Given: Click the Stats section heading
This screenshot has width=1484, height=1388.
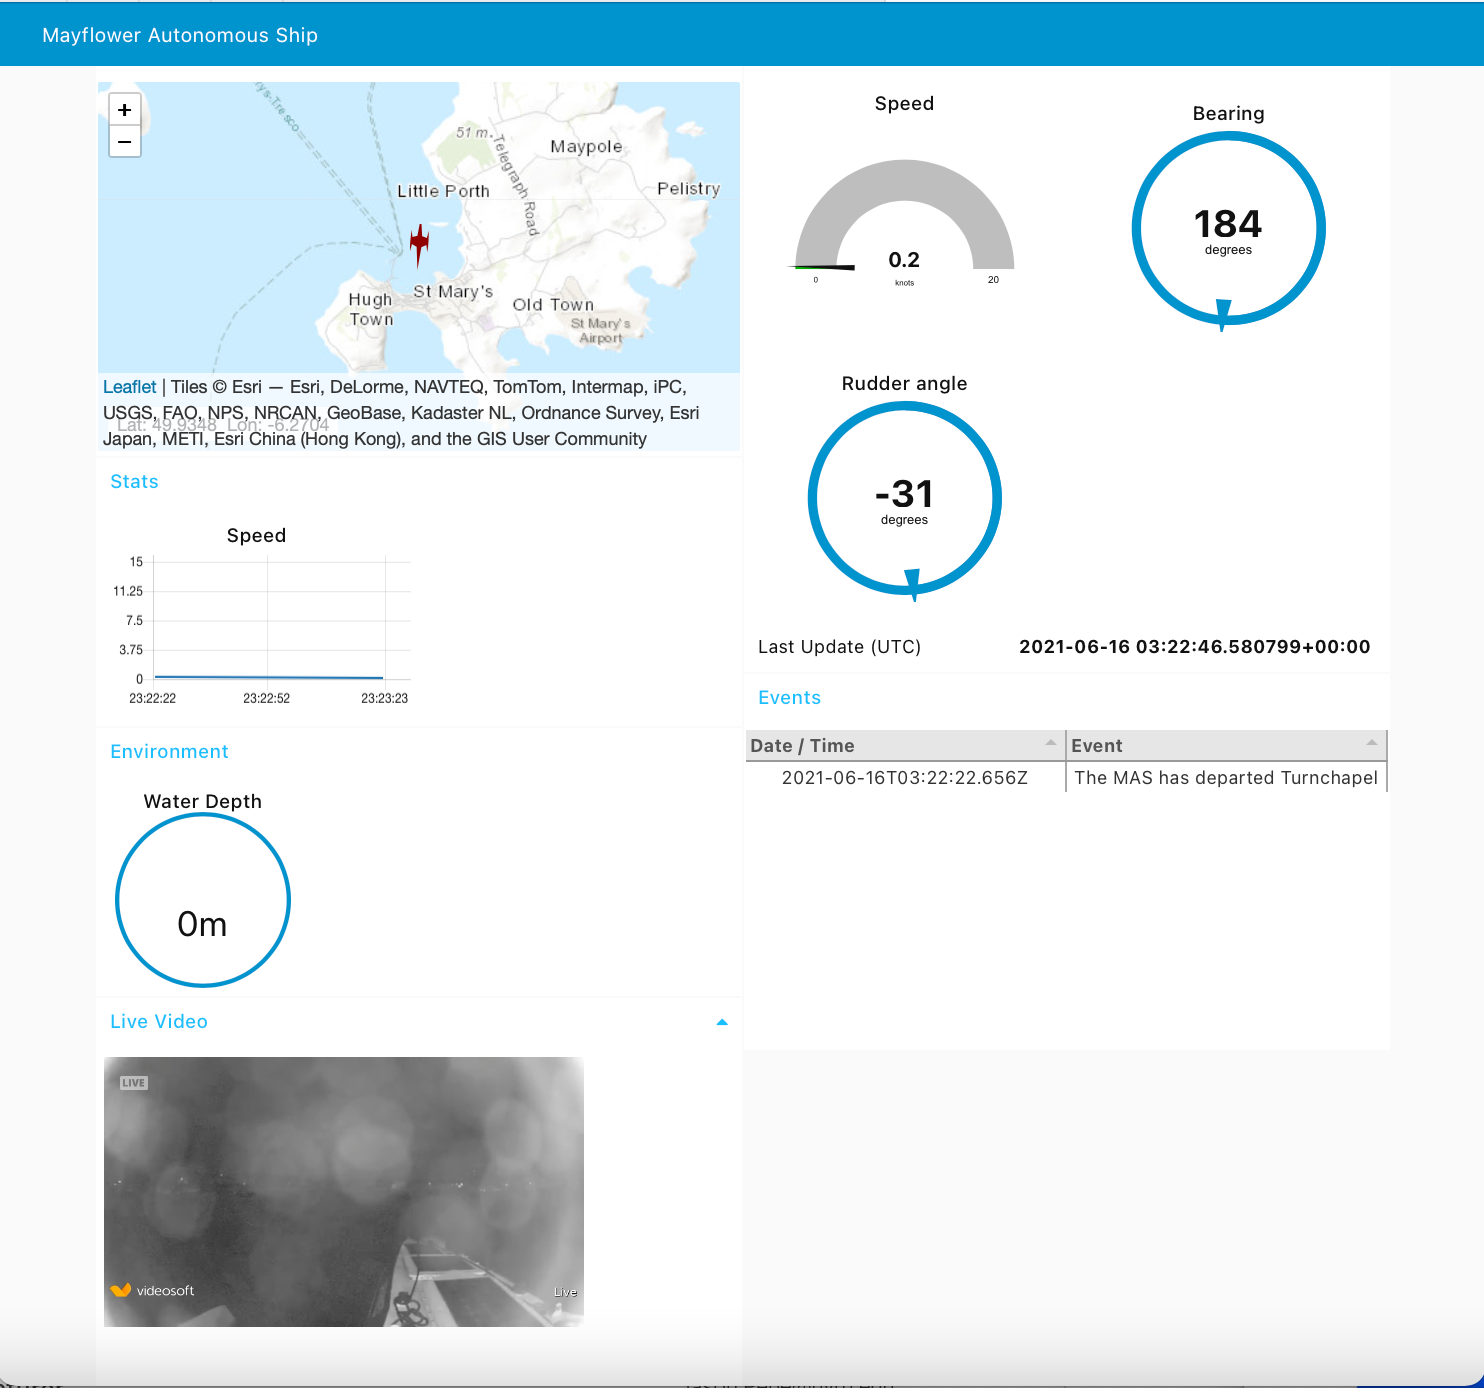Looking at the screenshot, I should (x=134, y=482).
